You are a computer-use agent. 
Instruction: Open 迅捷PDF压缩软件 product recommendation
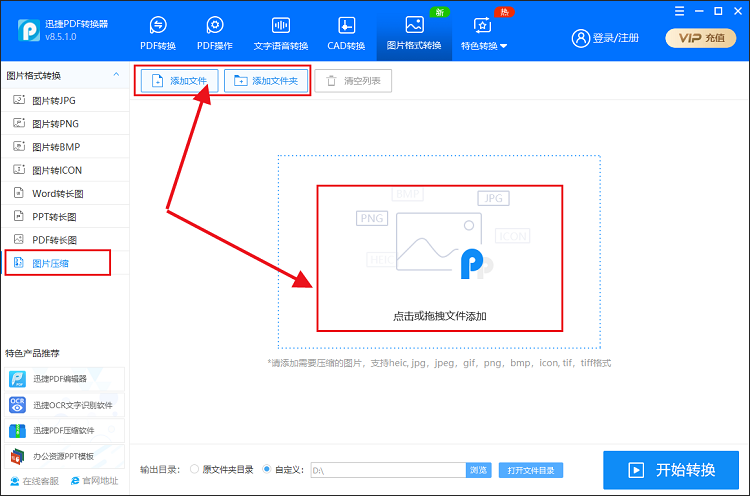click(65, 430)
